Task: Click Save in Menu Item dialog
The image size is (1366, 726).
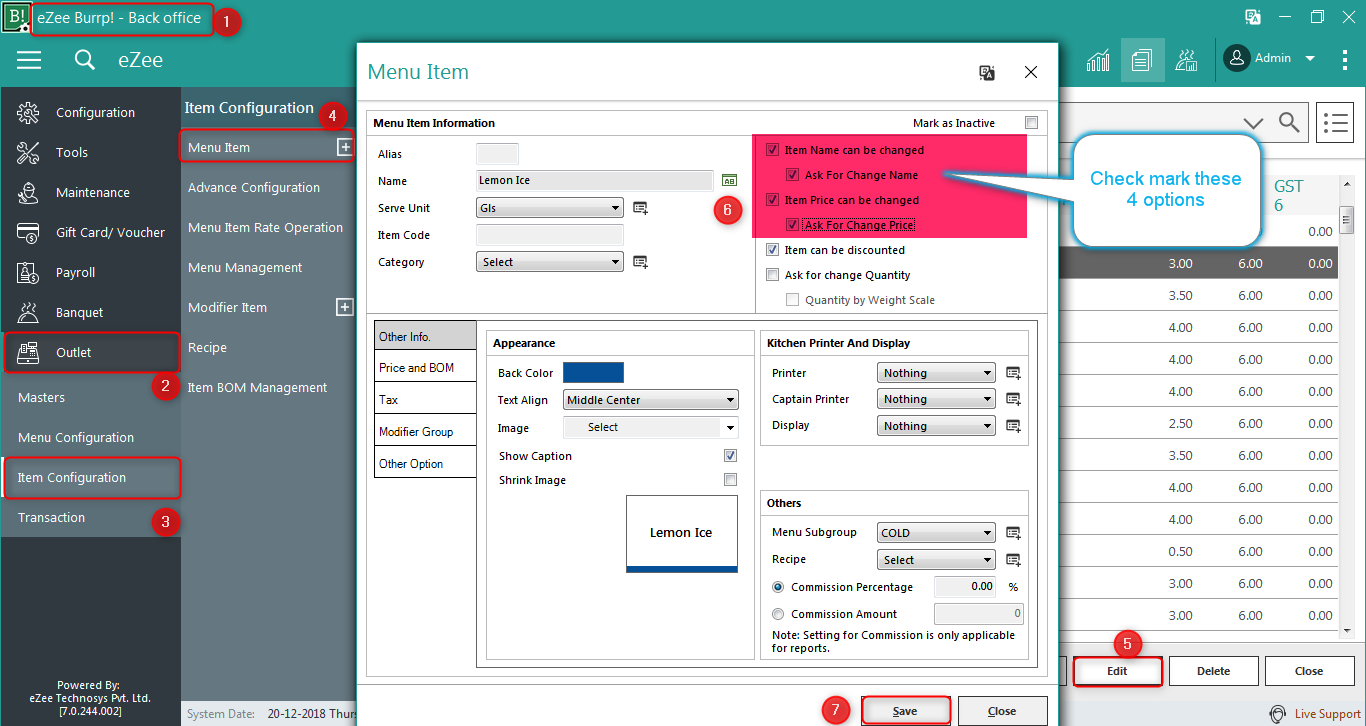Action: coord(905,711)
